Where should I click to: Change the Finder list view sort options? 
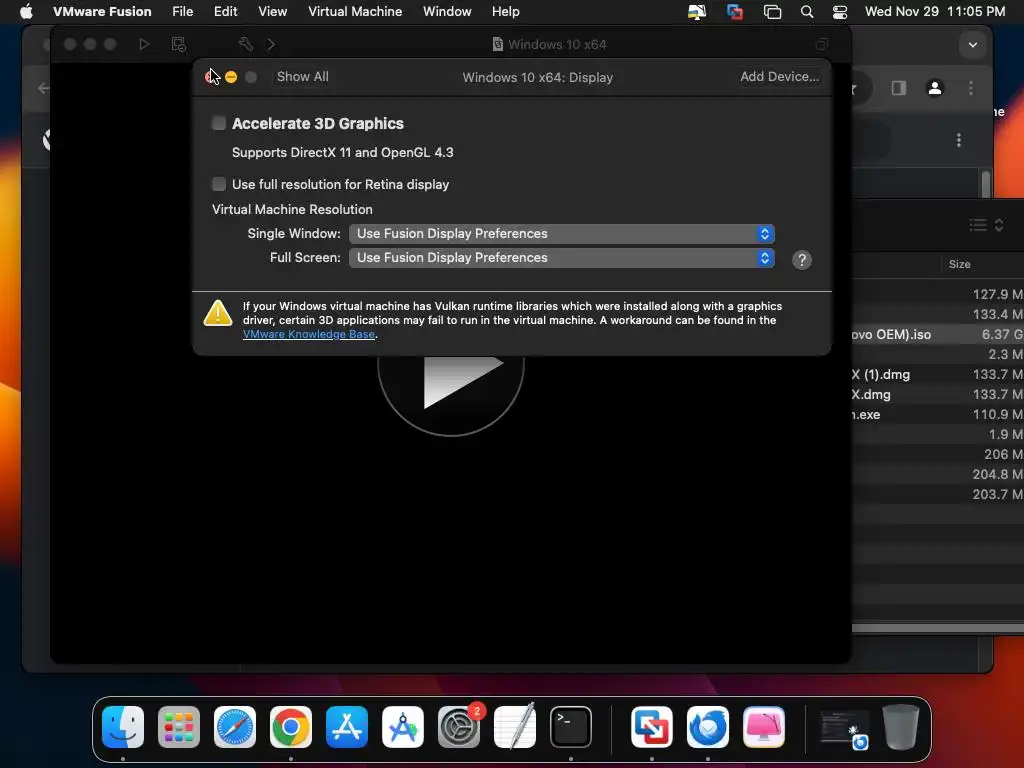(x=986, y=225)
